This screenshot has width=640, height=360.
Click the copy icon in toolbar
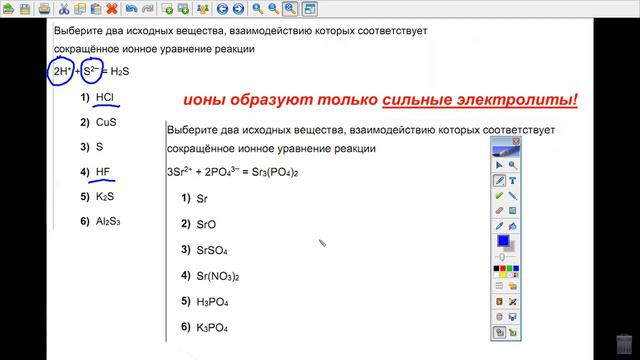coord(80,9)
